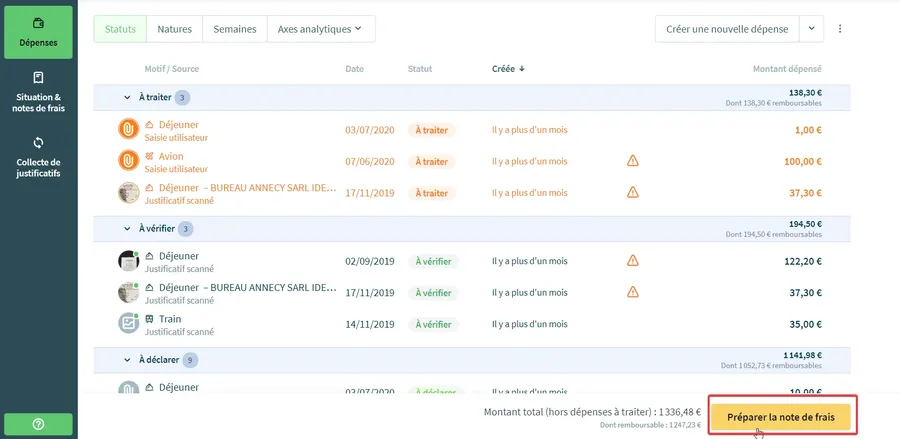The height and width of the screenshot is (439, 900).
Task: Collapse the À traiter group
Action: click(127, 97)
